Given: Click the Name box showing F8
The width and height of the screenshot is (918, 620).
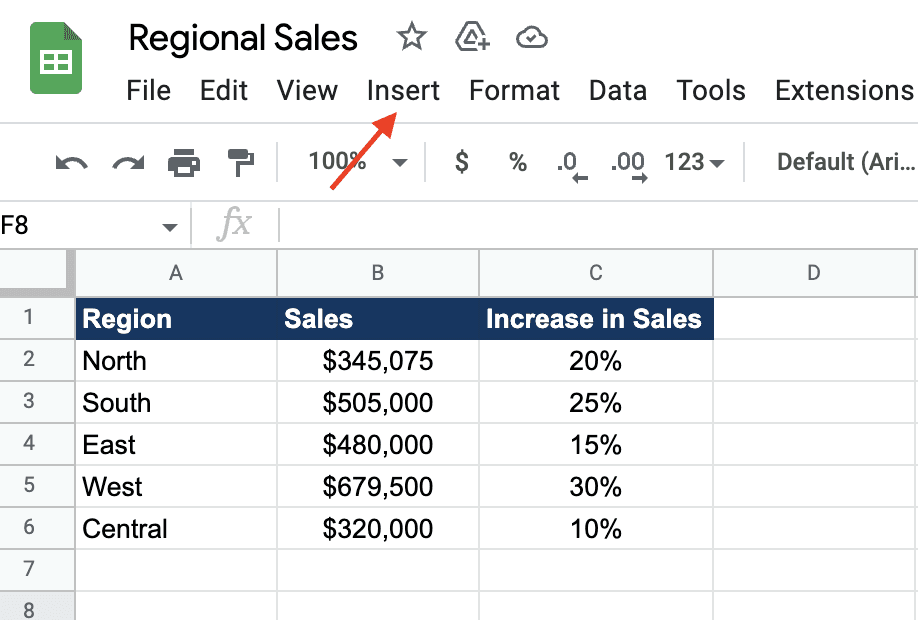Looking at the screenshot, I should pos(94,225).
